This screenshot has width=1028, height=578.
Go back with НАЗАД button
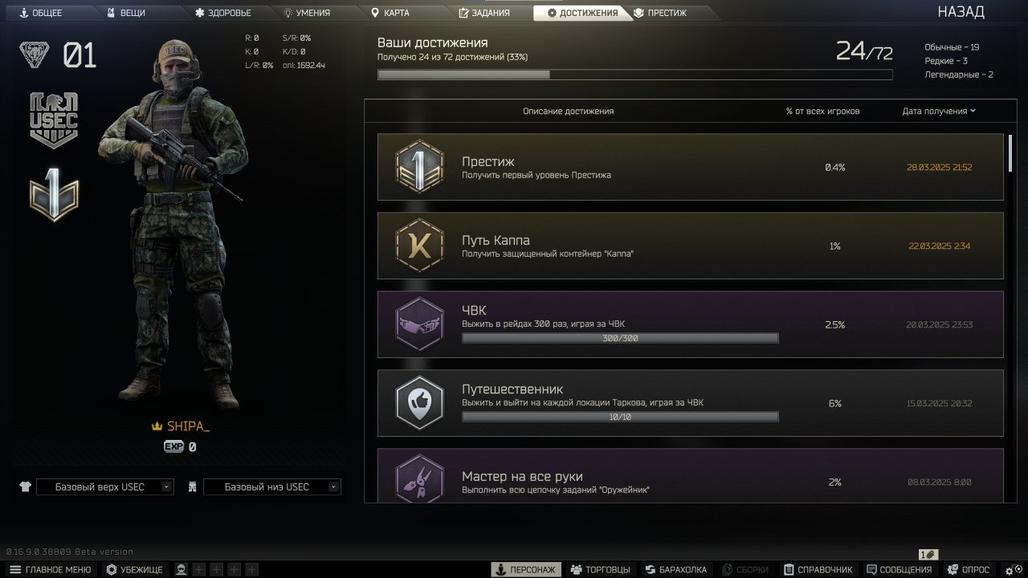click(960, 12)
